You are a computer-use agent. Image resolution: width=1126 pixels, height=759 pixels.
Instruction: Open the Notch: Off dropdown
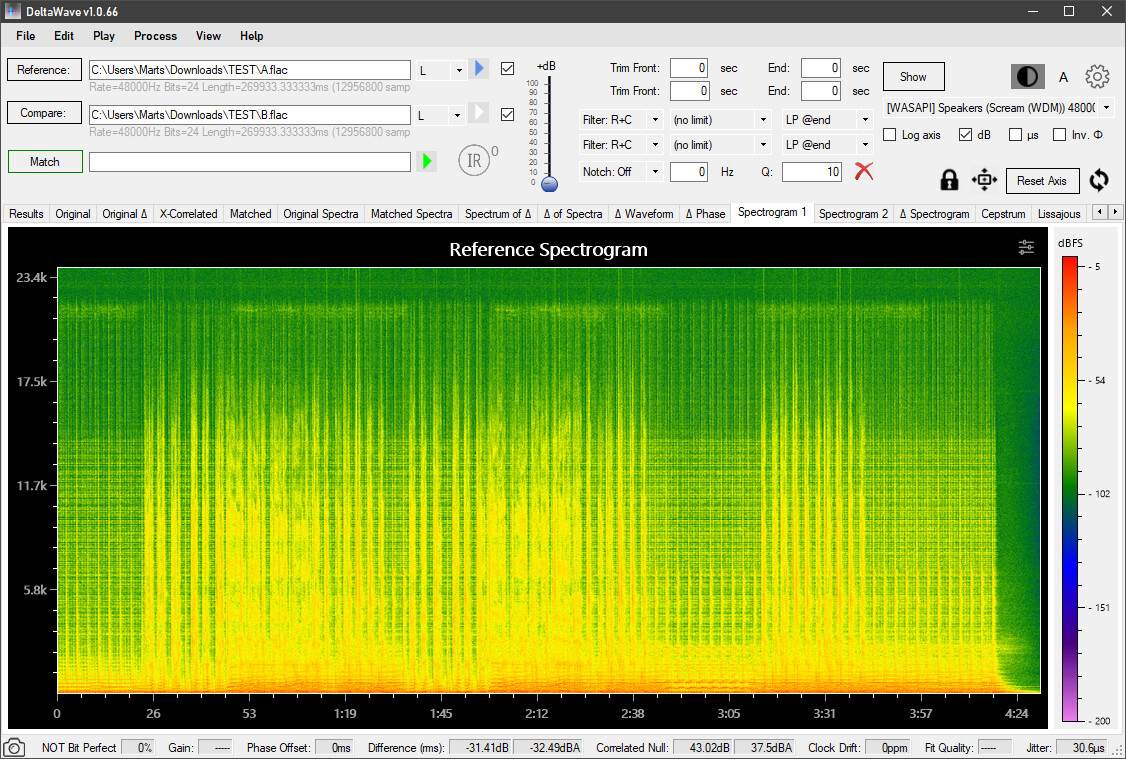(621, 172)
